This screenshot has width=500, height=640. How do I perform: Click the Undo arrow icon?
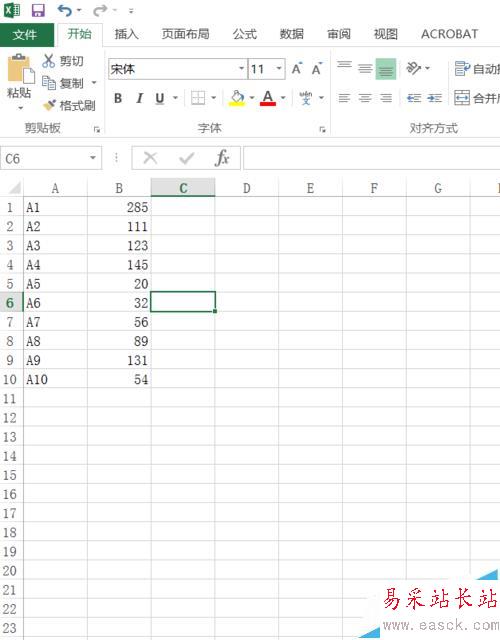point(64,10)
